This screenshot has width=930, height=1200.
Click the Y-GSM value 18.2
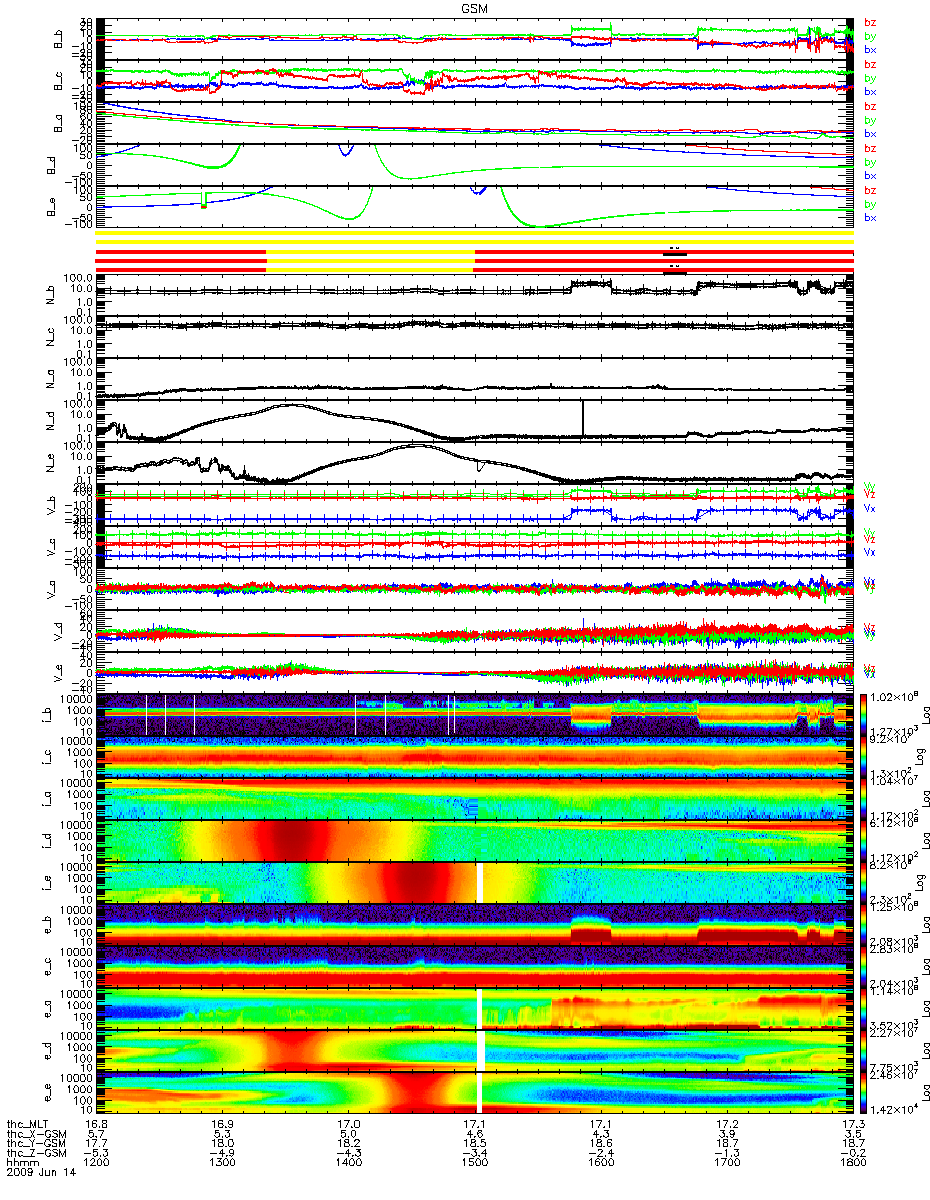[348, 1144]
